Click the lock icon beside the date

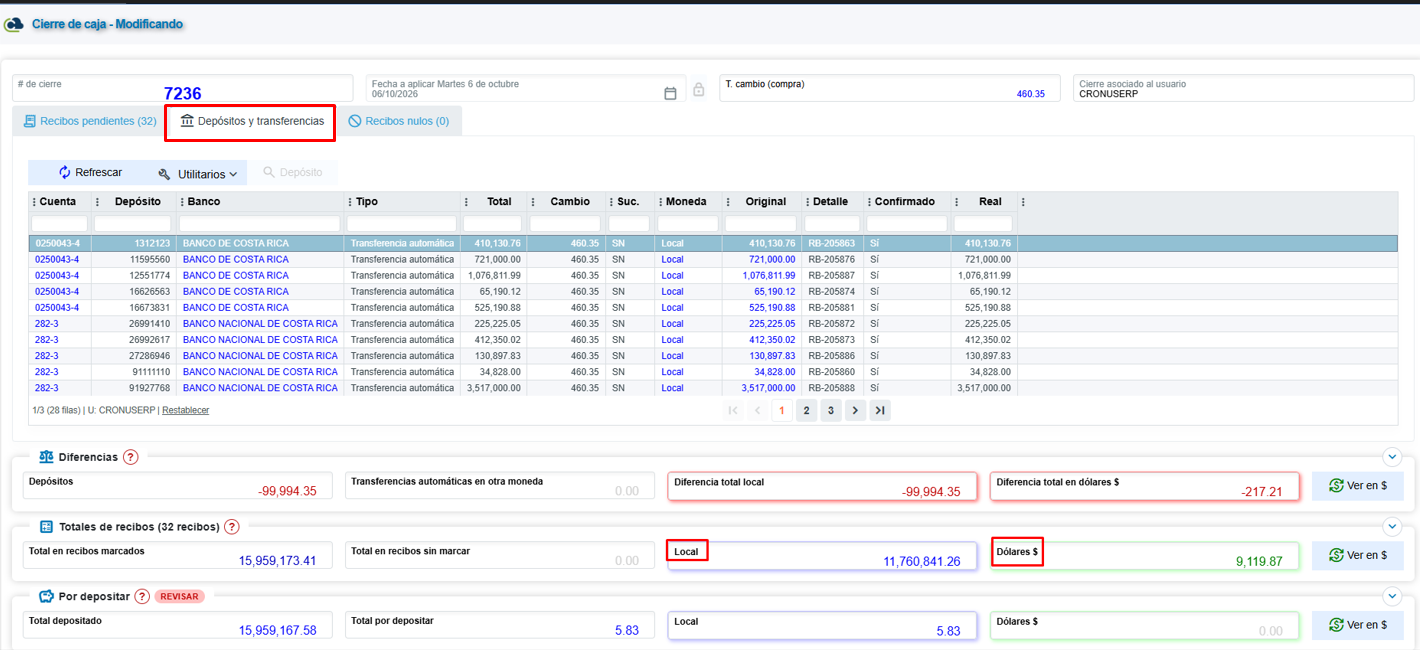click(x=699, y=89)
